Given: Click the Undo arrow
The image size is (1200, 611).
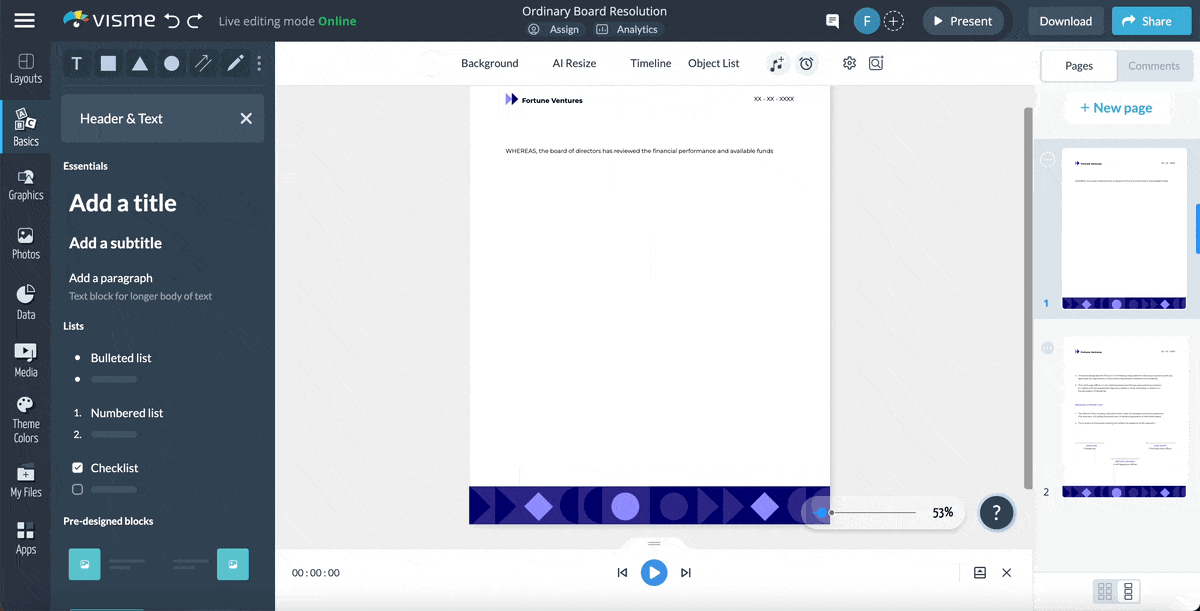Looking at the screenshot, I should tap(172, 21).
